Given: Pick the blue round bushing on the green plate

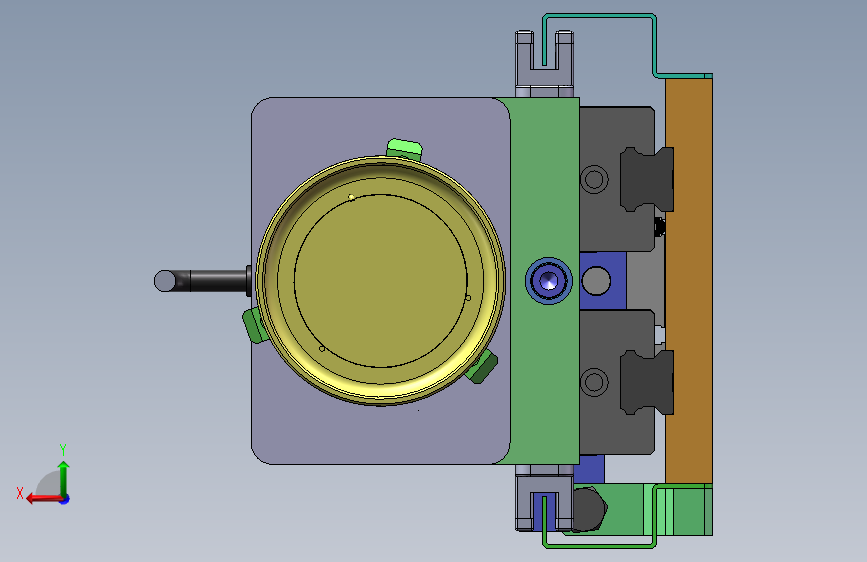Looking at the screenshot, I should (x=549, y=280).
